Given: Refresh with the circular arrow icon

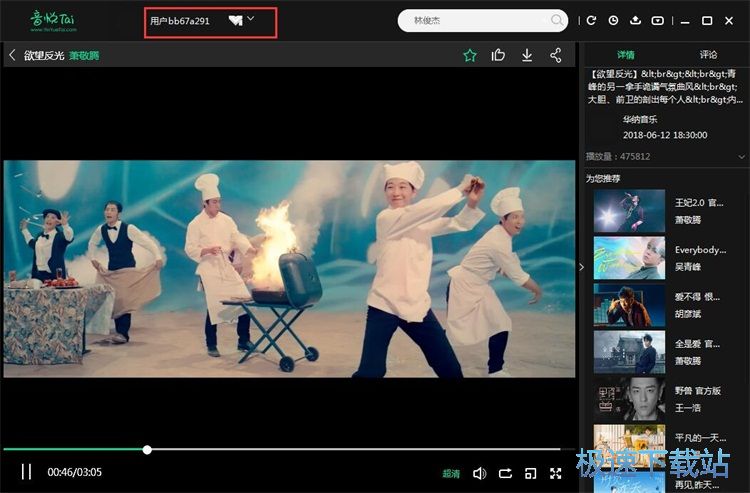Looking at the screenshot, I should coord(591,20).
